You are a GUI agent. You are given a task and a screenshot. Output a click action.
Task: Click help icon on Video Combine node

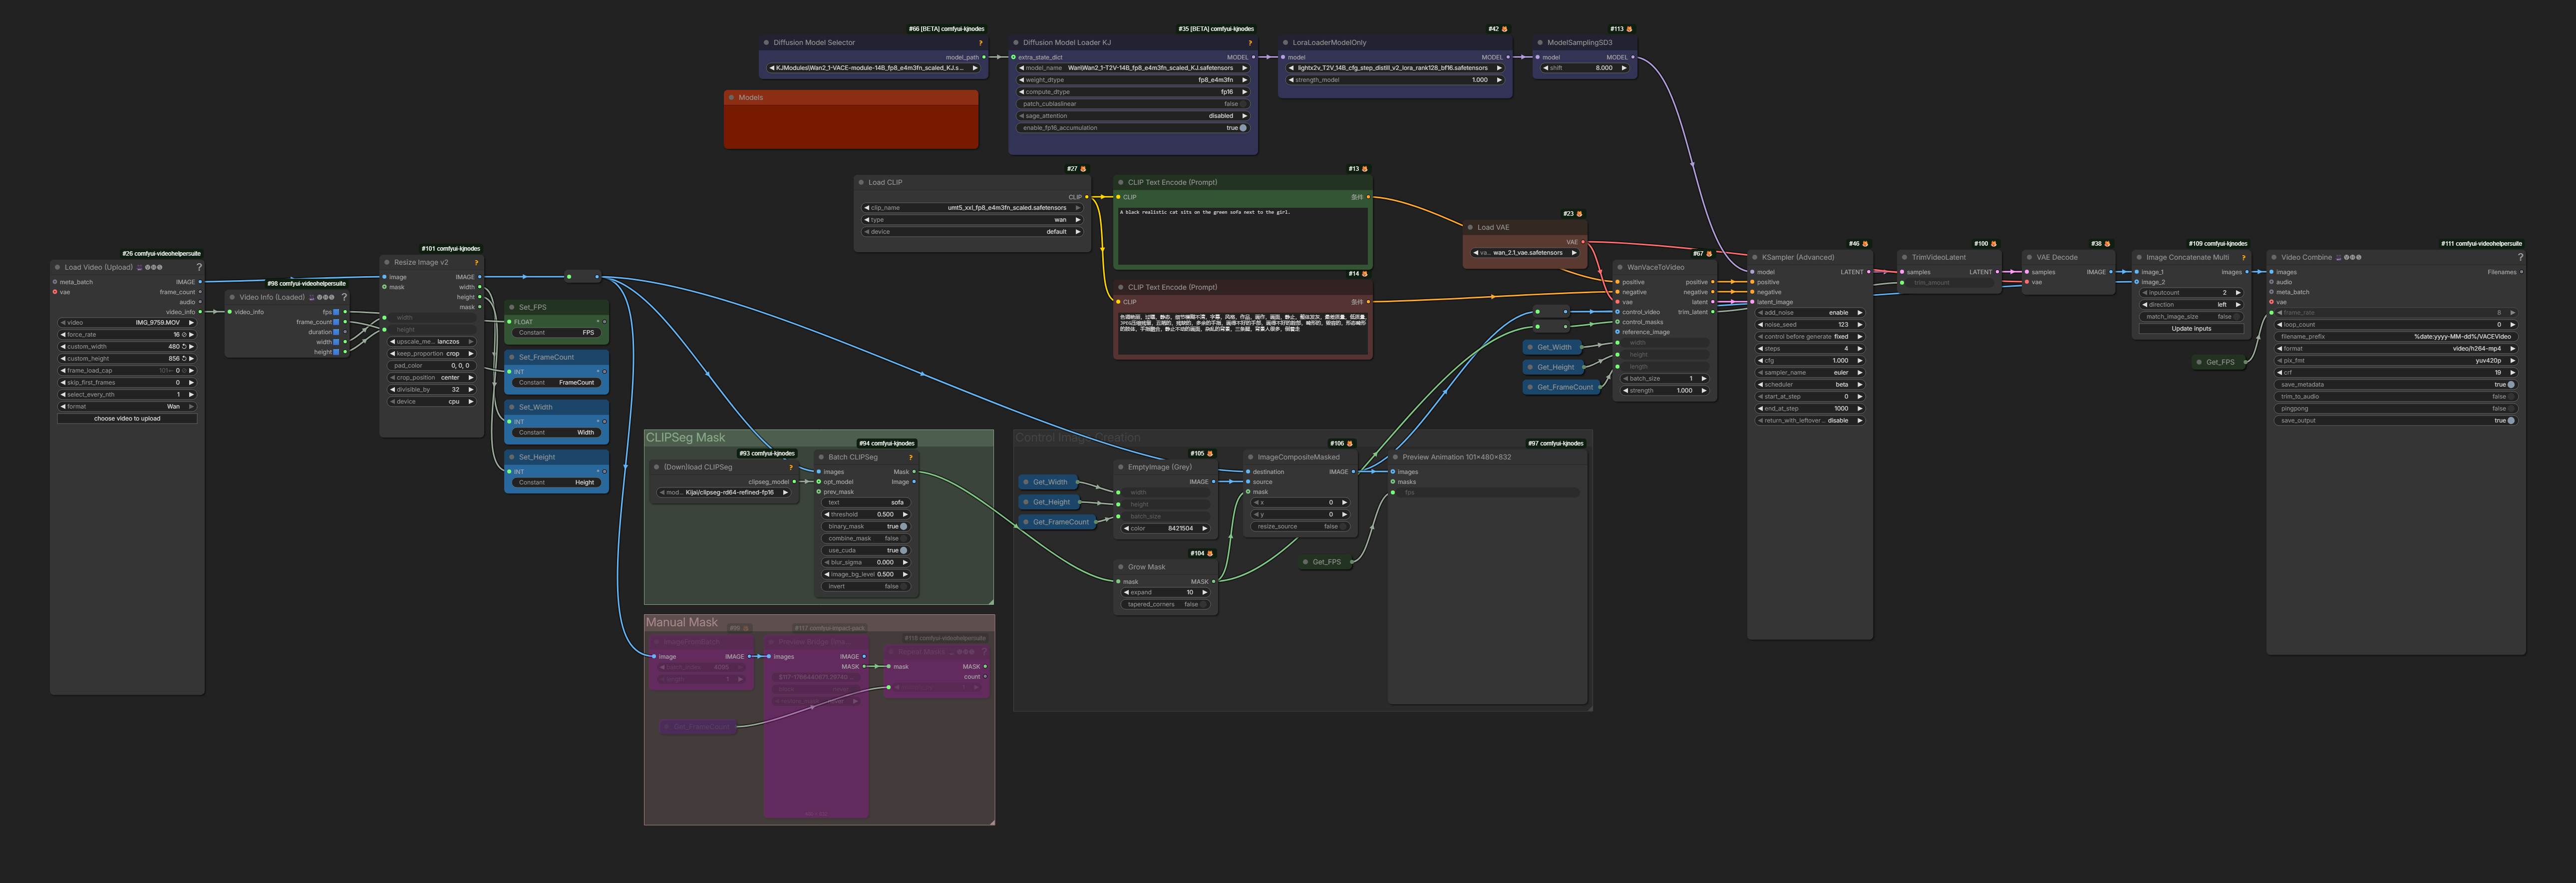(2519, 257)
